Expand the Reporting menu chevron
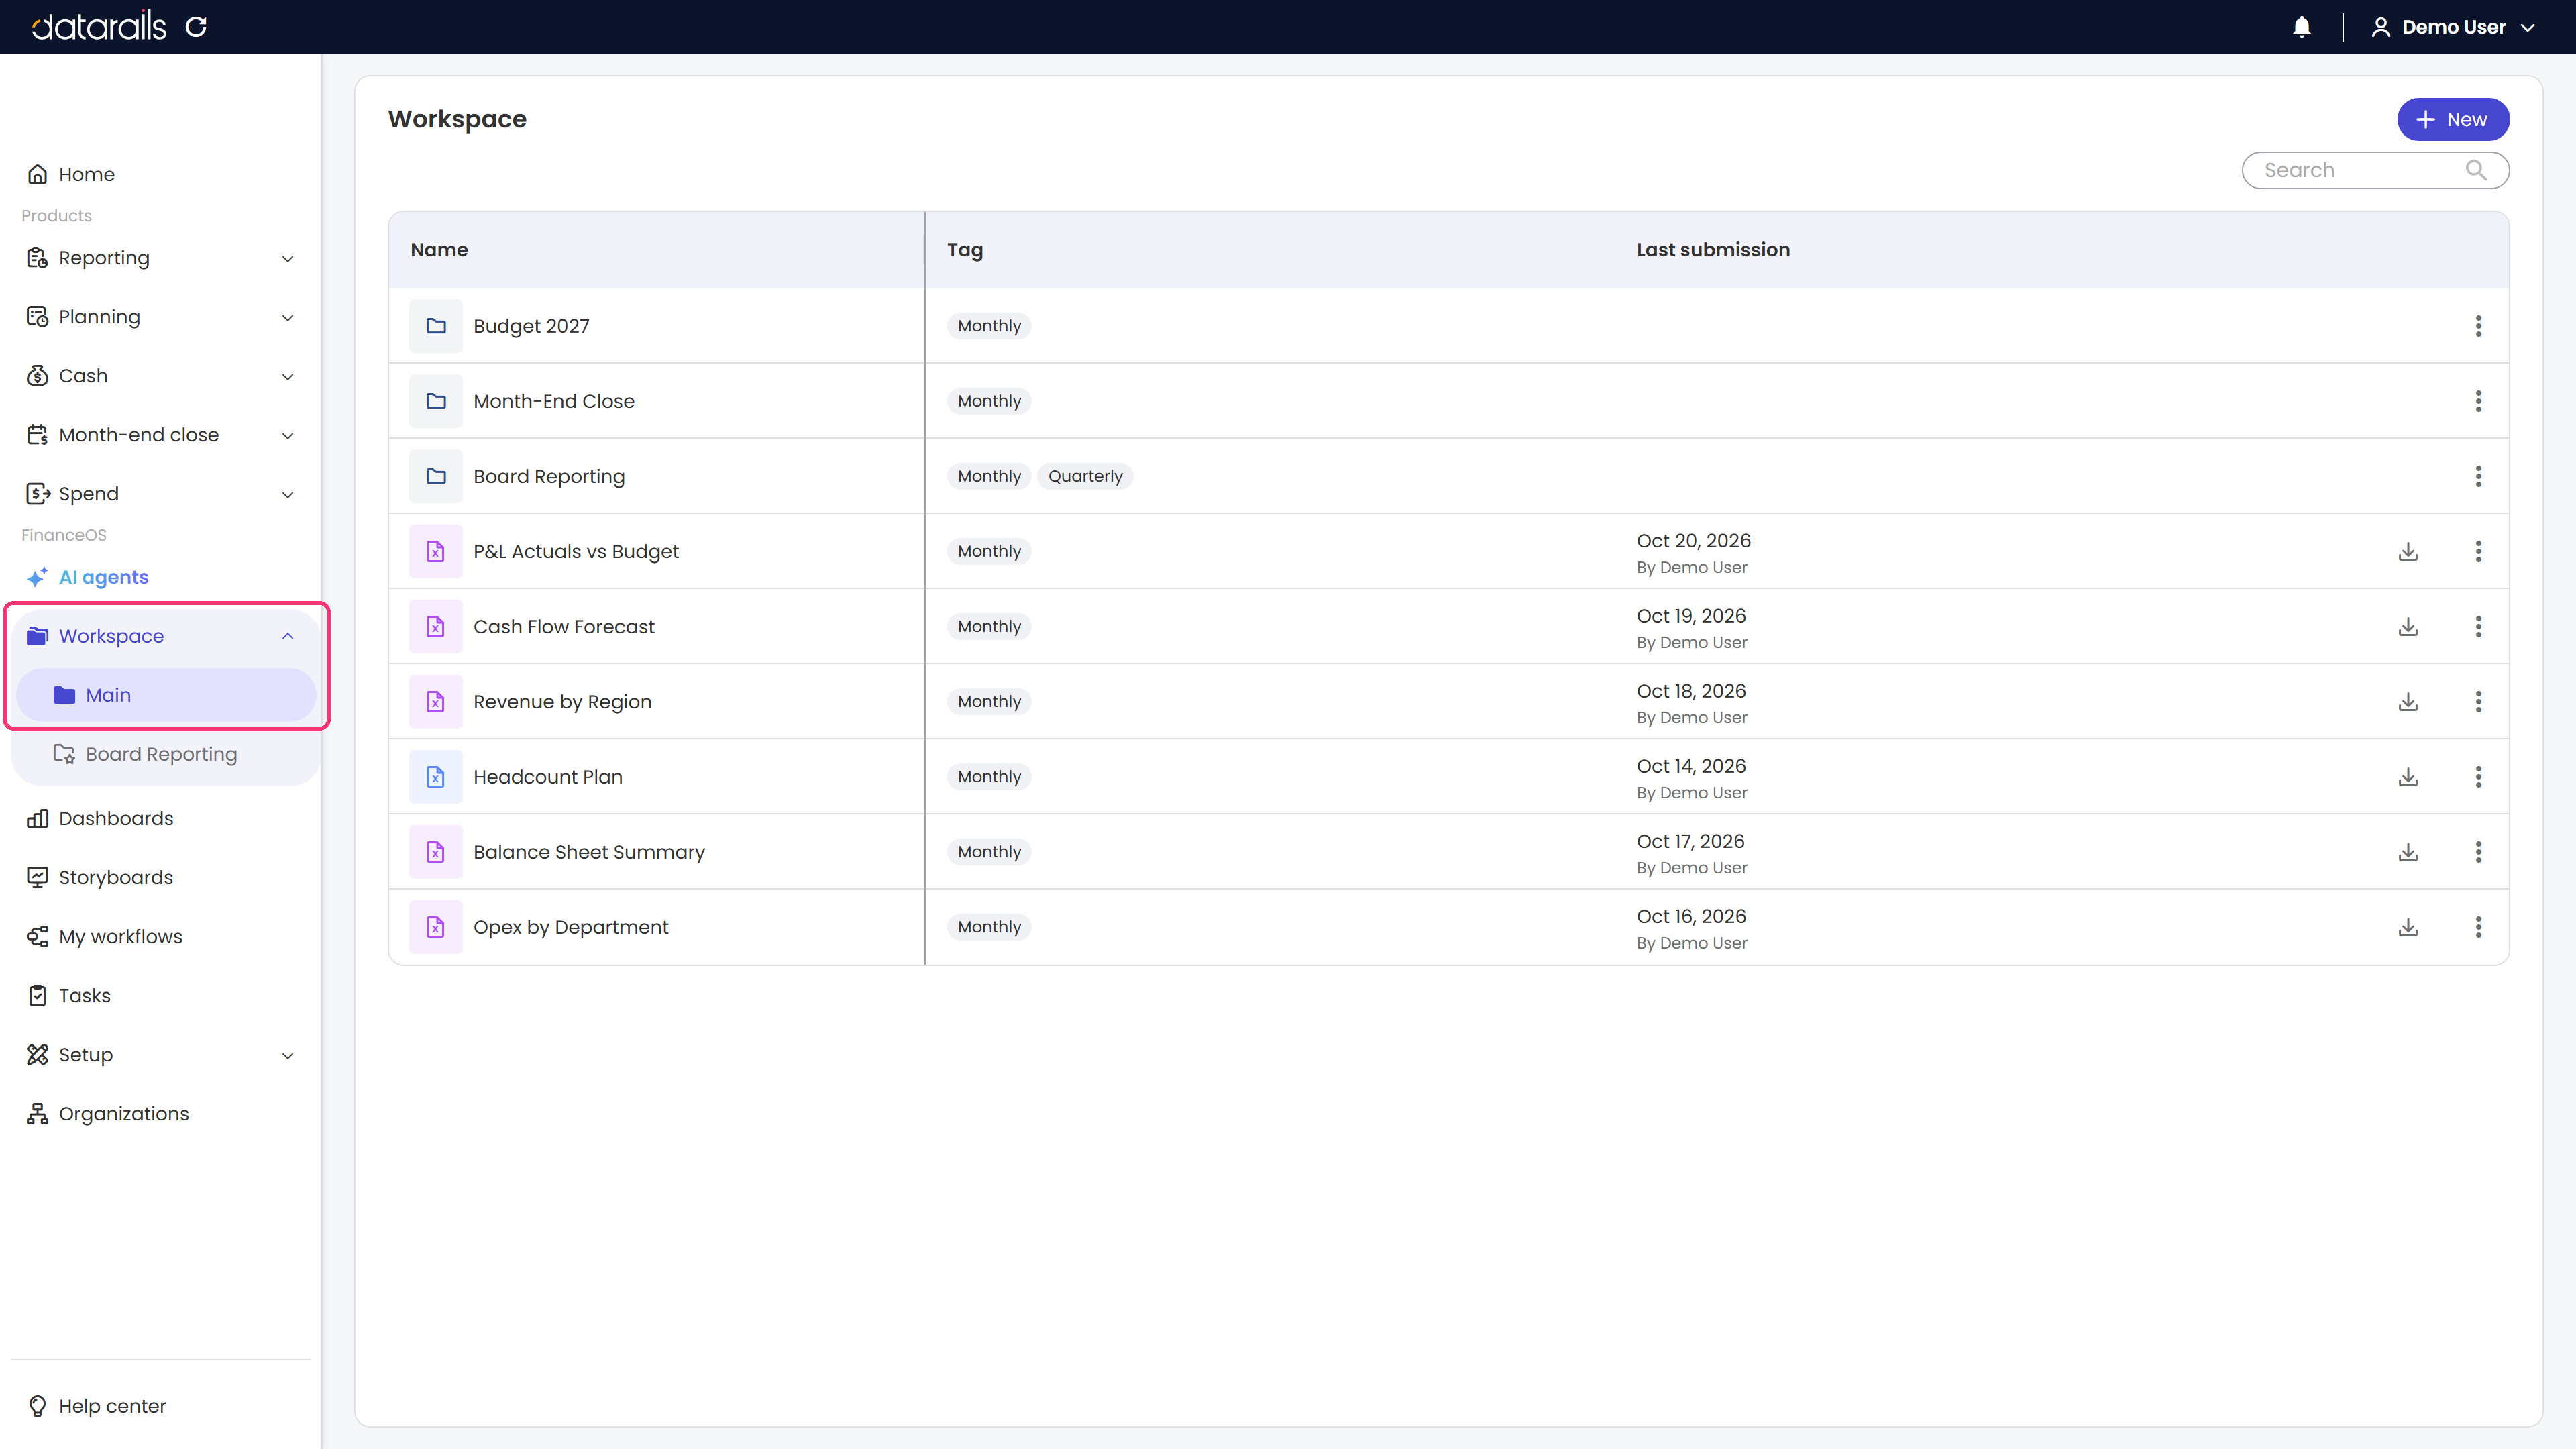Viewport: 2576px width, 1449px height. pos(288,259)
